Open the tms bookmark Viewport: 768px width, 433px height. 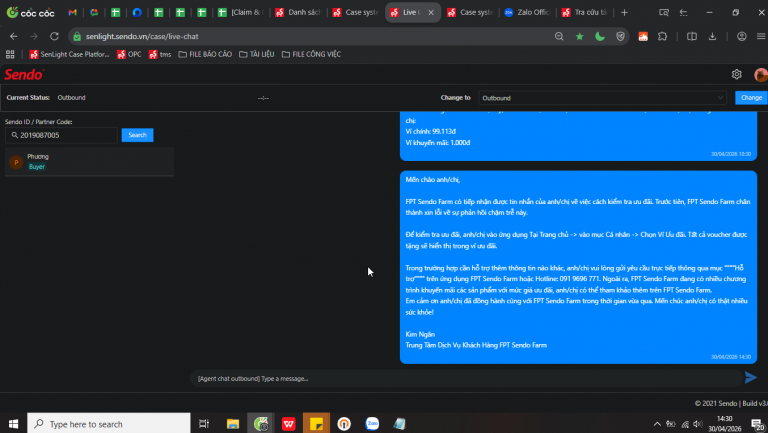(160, 54)
